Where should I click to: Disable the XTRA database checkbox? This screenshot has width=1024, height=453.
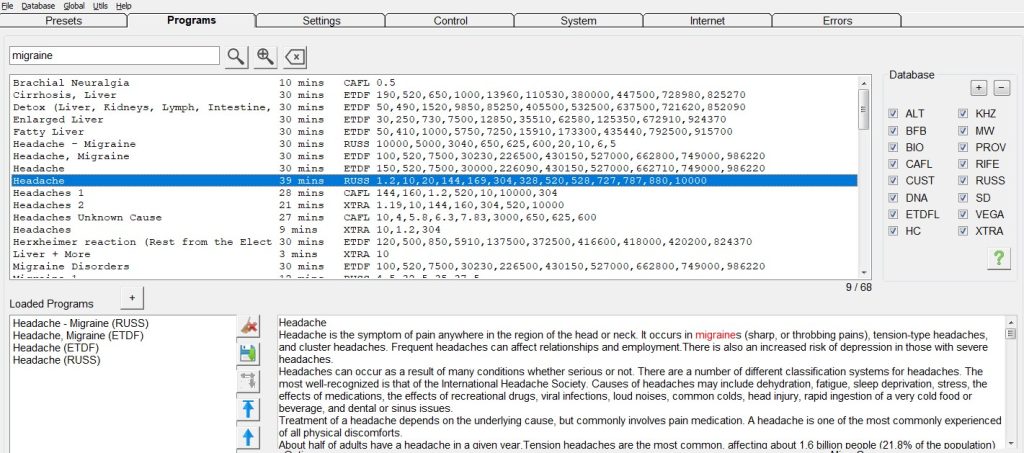[x=964, y=231]
